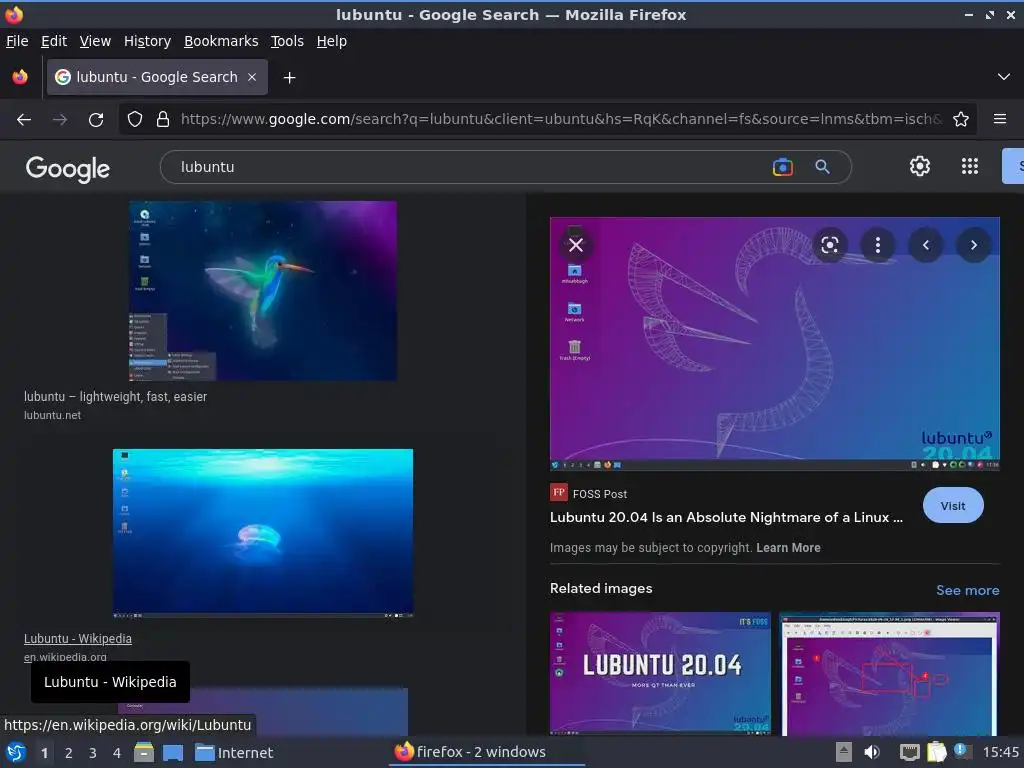Image resolution: width=1024 pixels, height=768 pixels.
Task: Show previous image in preview
Action: [925, 245]
